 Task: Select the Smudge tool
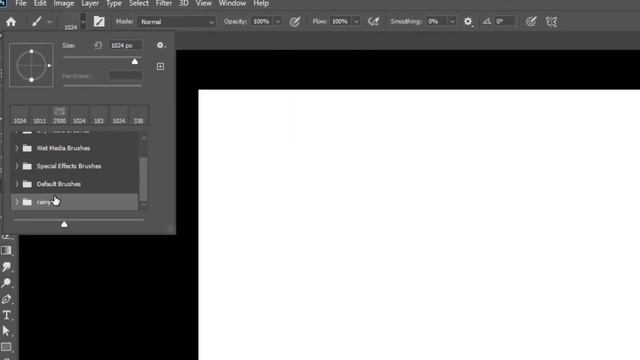coord(6,267)
